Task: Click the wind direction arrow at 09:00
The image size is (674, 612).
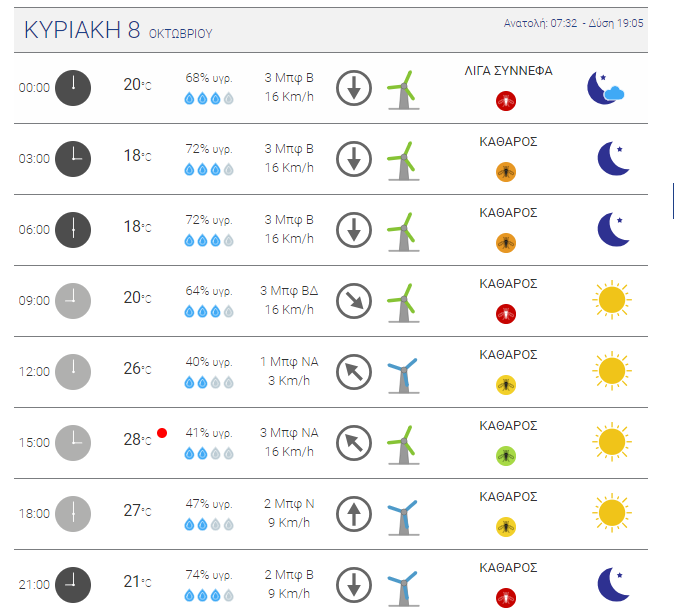Action: coord(353,300)
